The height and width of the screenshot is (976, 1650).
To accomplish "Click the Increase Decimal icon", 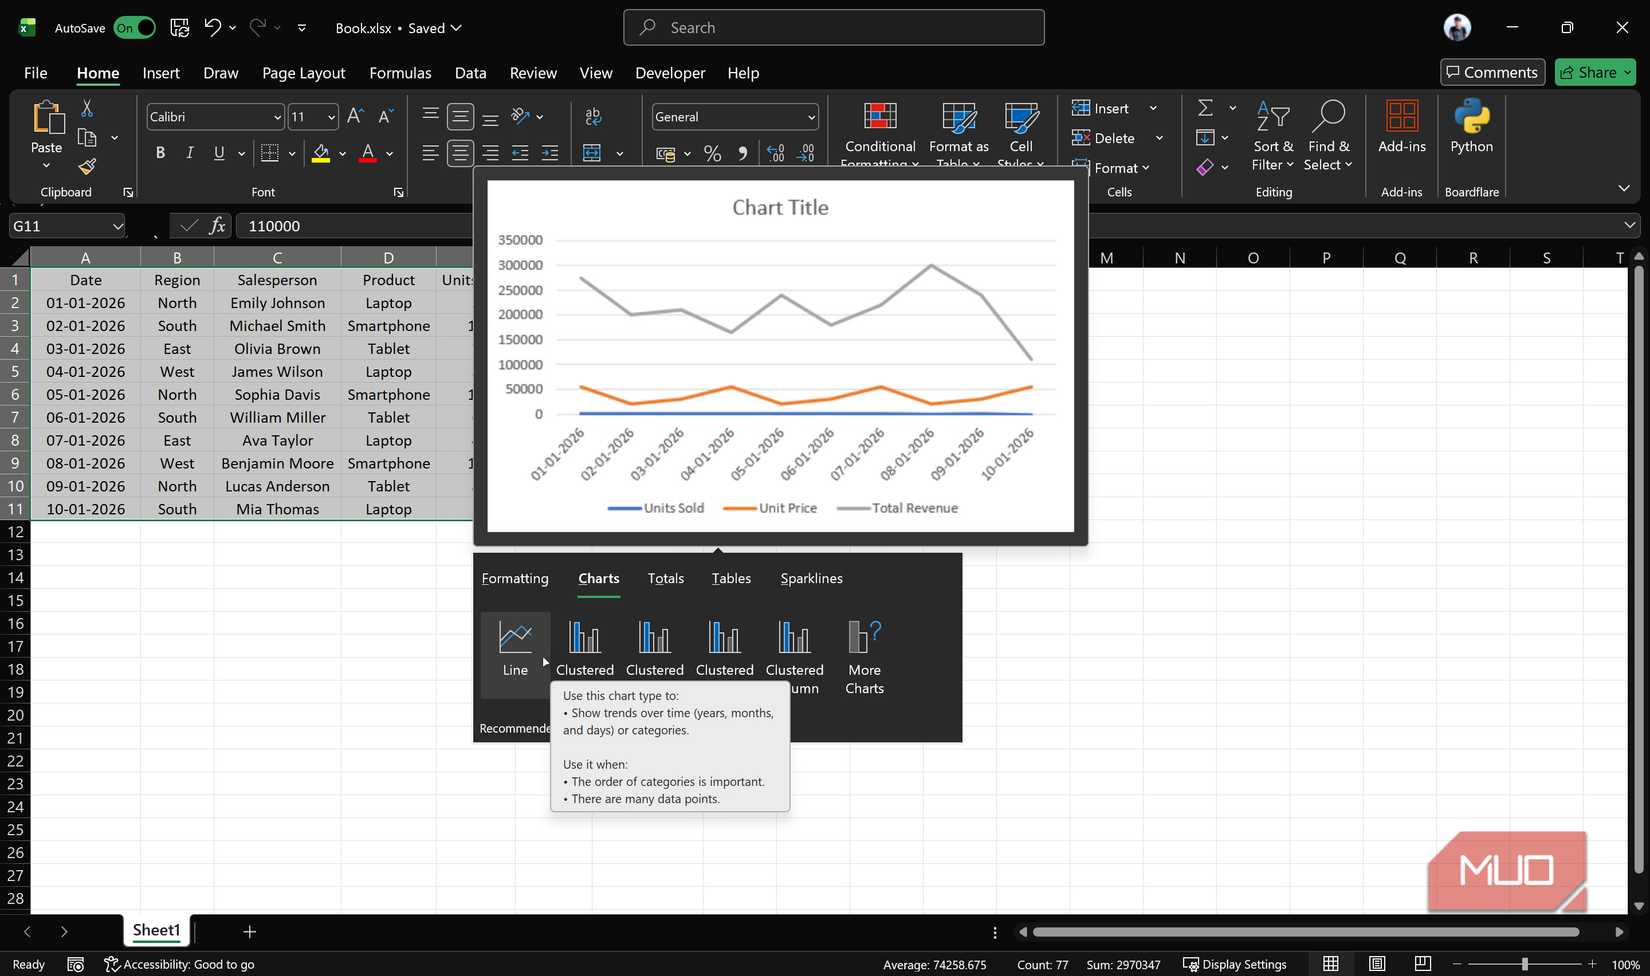I will [x=775, y=153].
